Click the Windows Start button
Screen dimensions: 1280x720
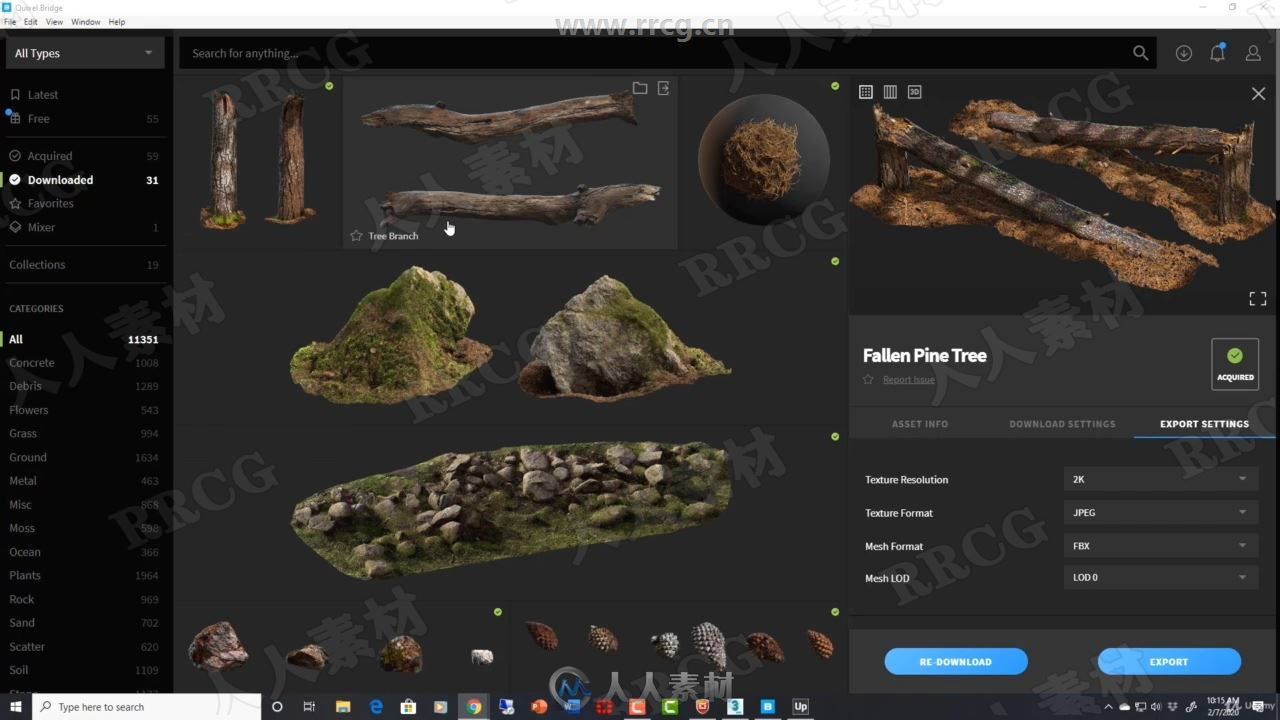(x=16, y=706)
